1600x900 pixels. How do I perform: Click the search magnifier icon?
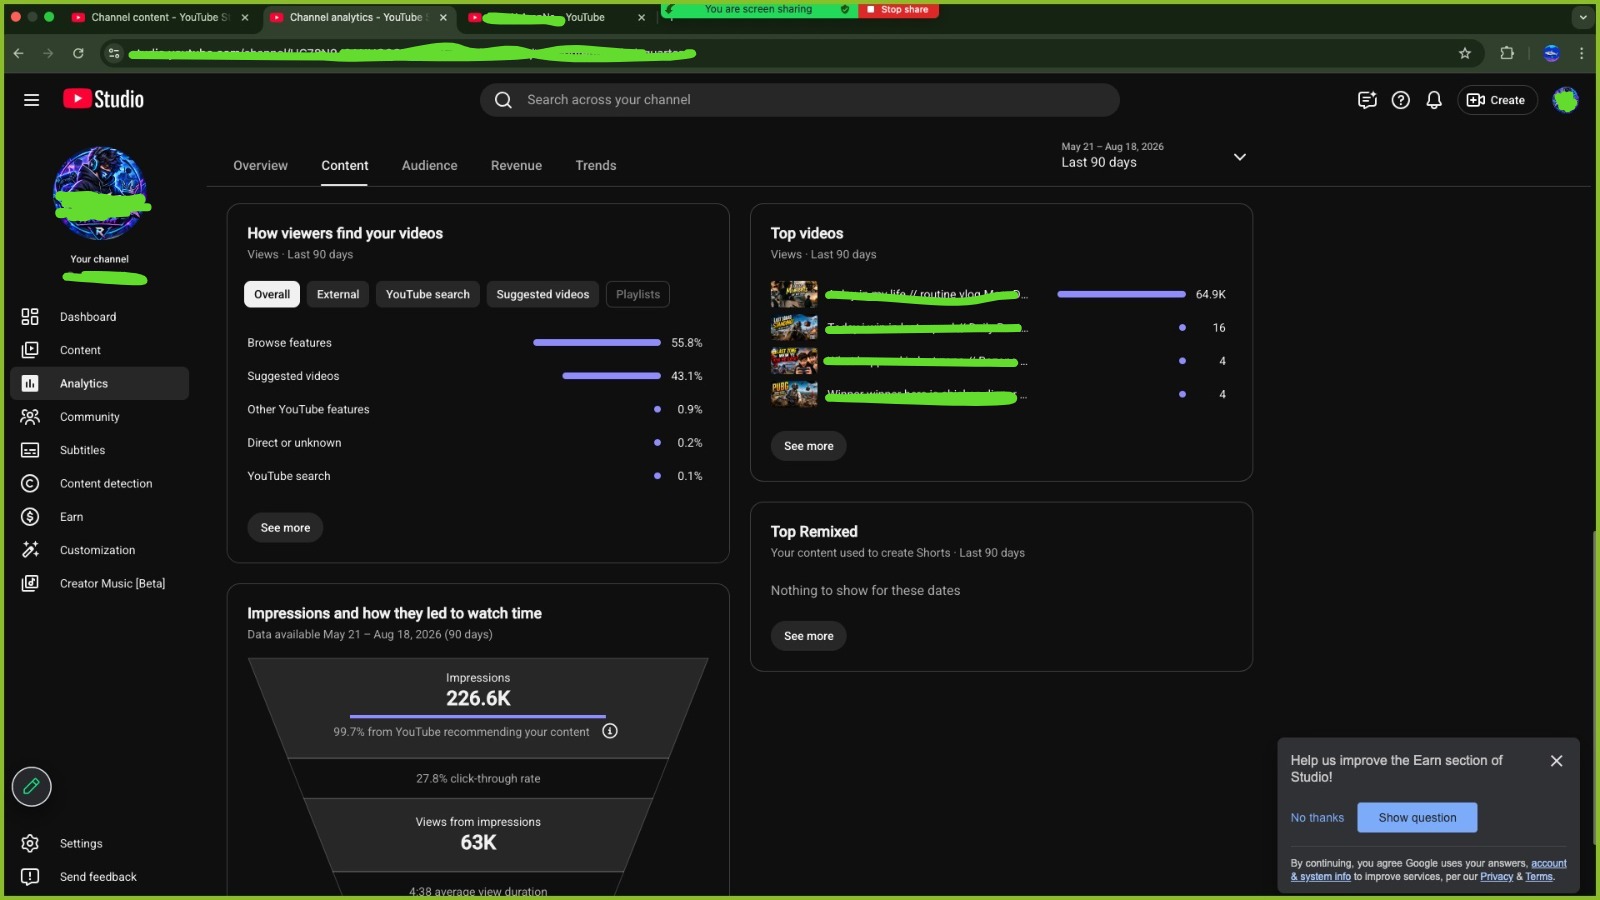[503, 100]
